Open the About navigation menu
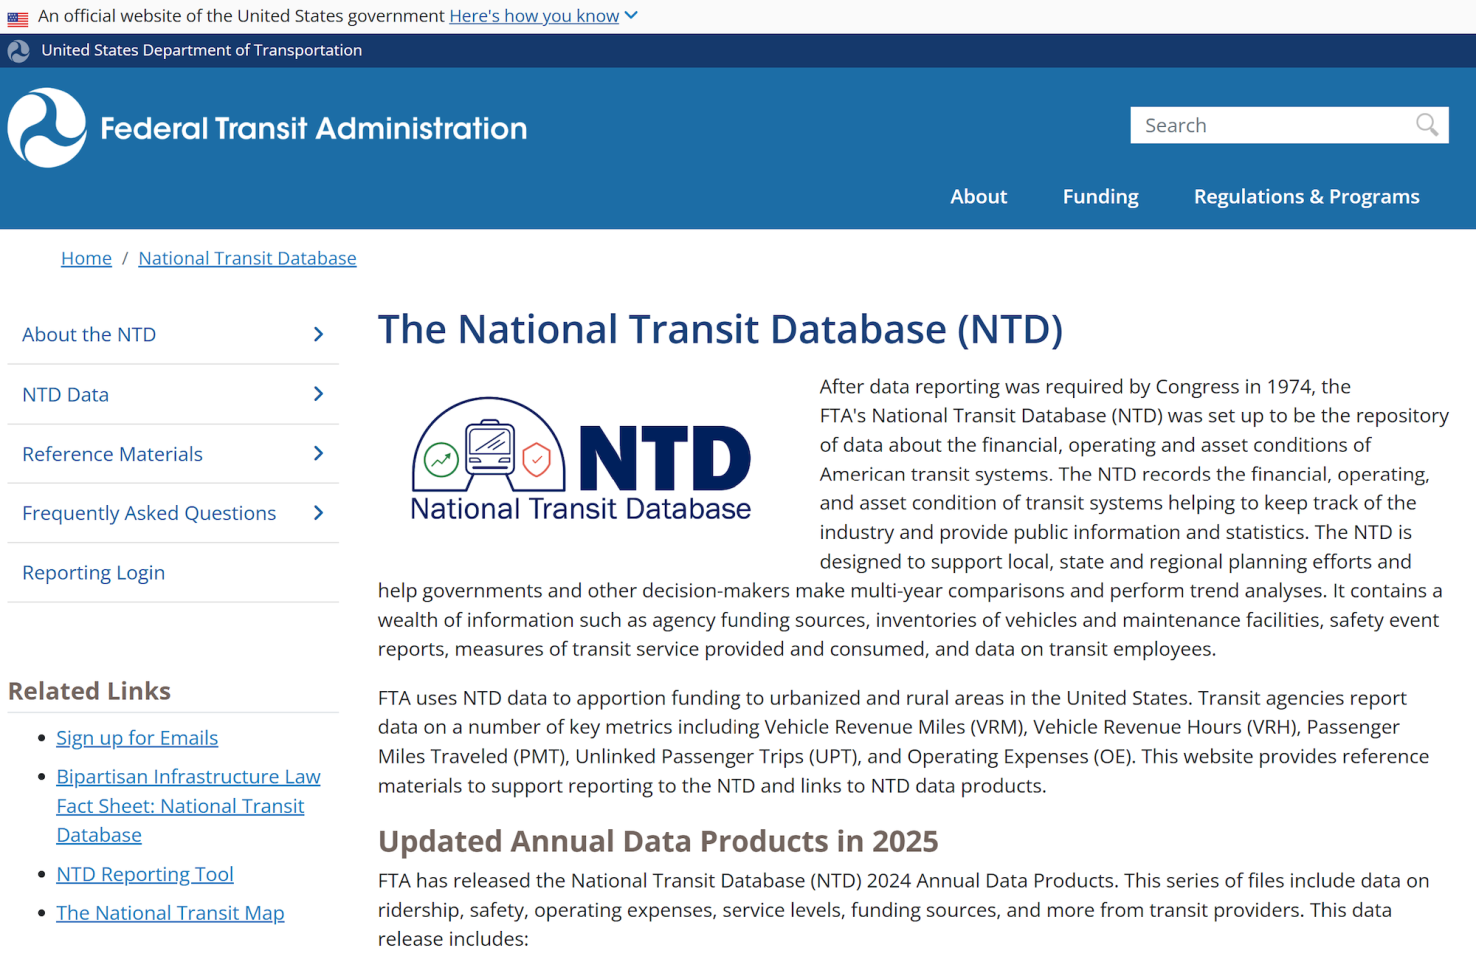1476x962 pixels. [978, 197]
